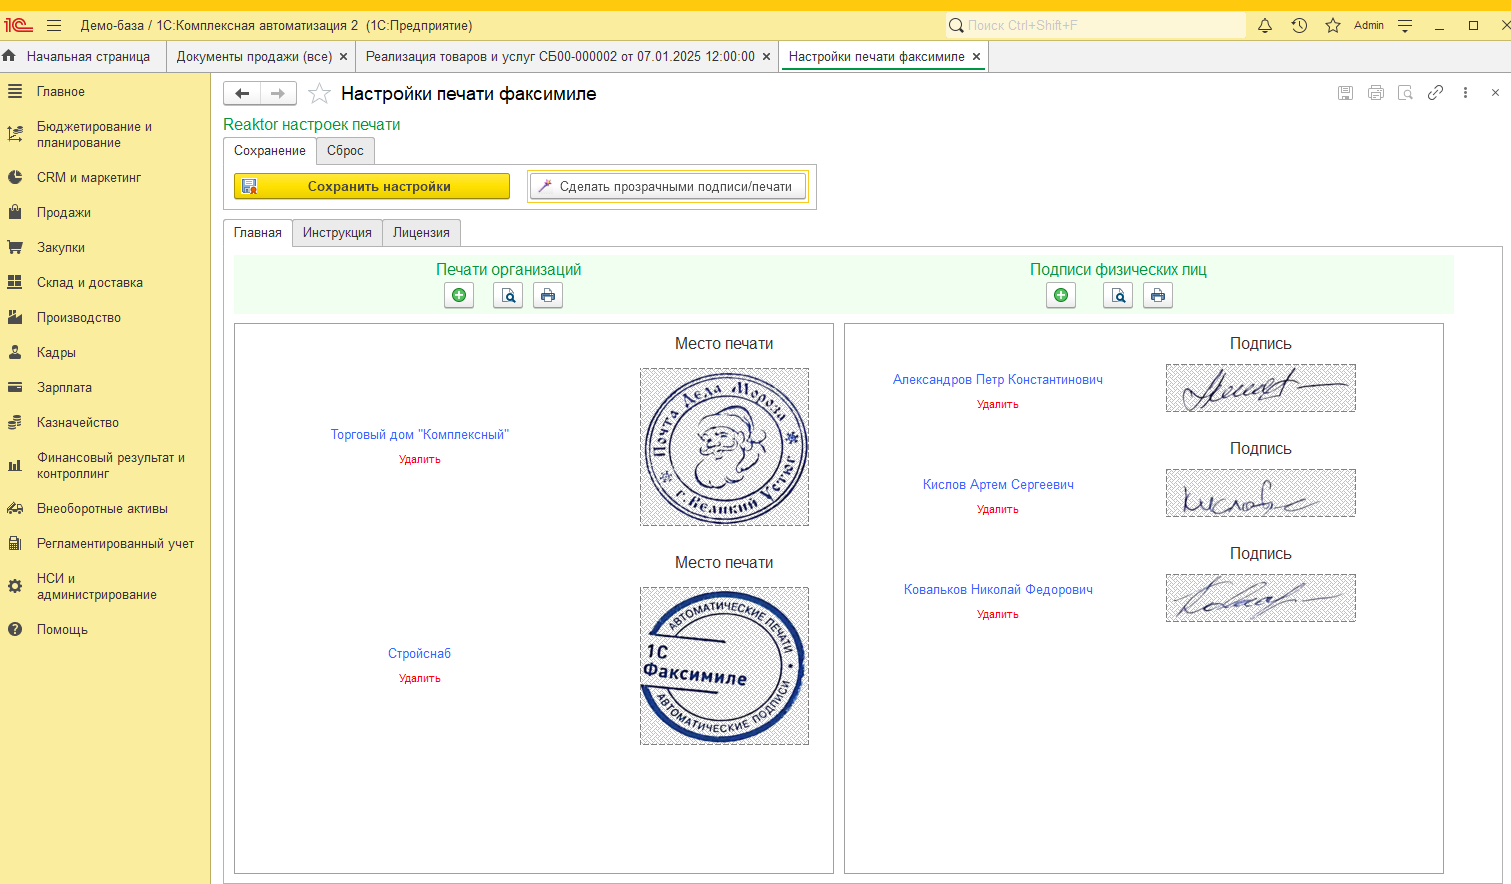The width and height of the screenshot is (1511, 884).
Task: Click Финансовый результат chart icon
Action: click(15, 466)
